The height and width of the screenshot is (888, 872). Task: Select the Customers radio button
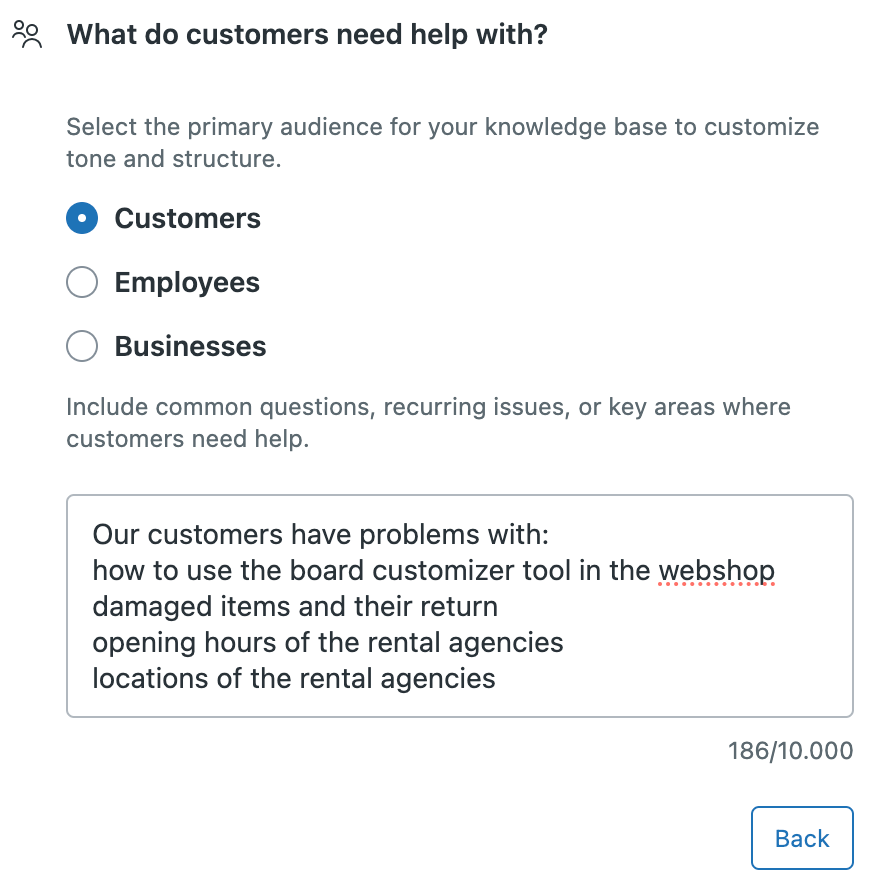coord(82,218)
